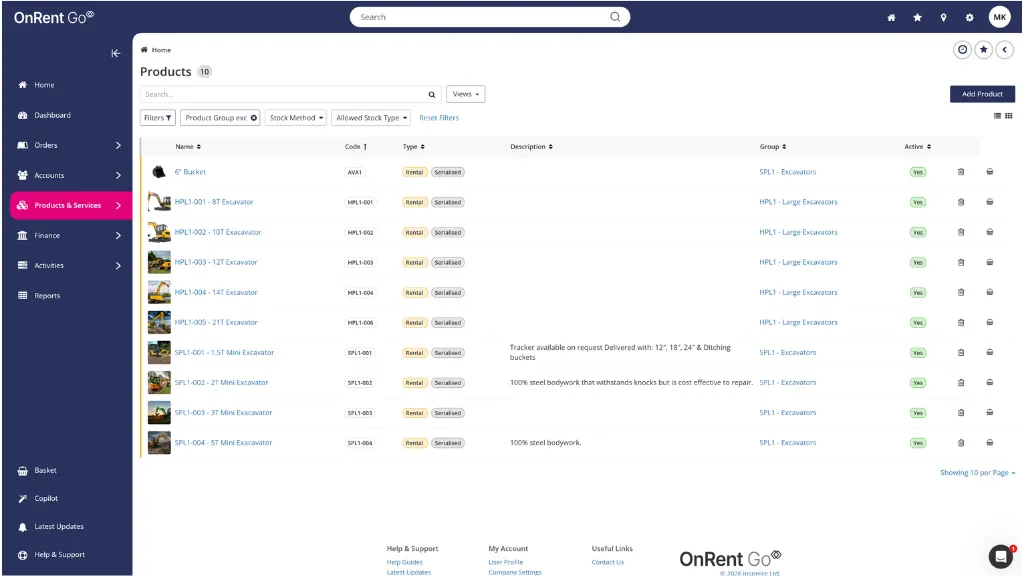Favourite this page with the round star button

coord(984,50)
